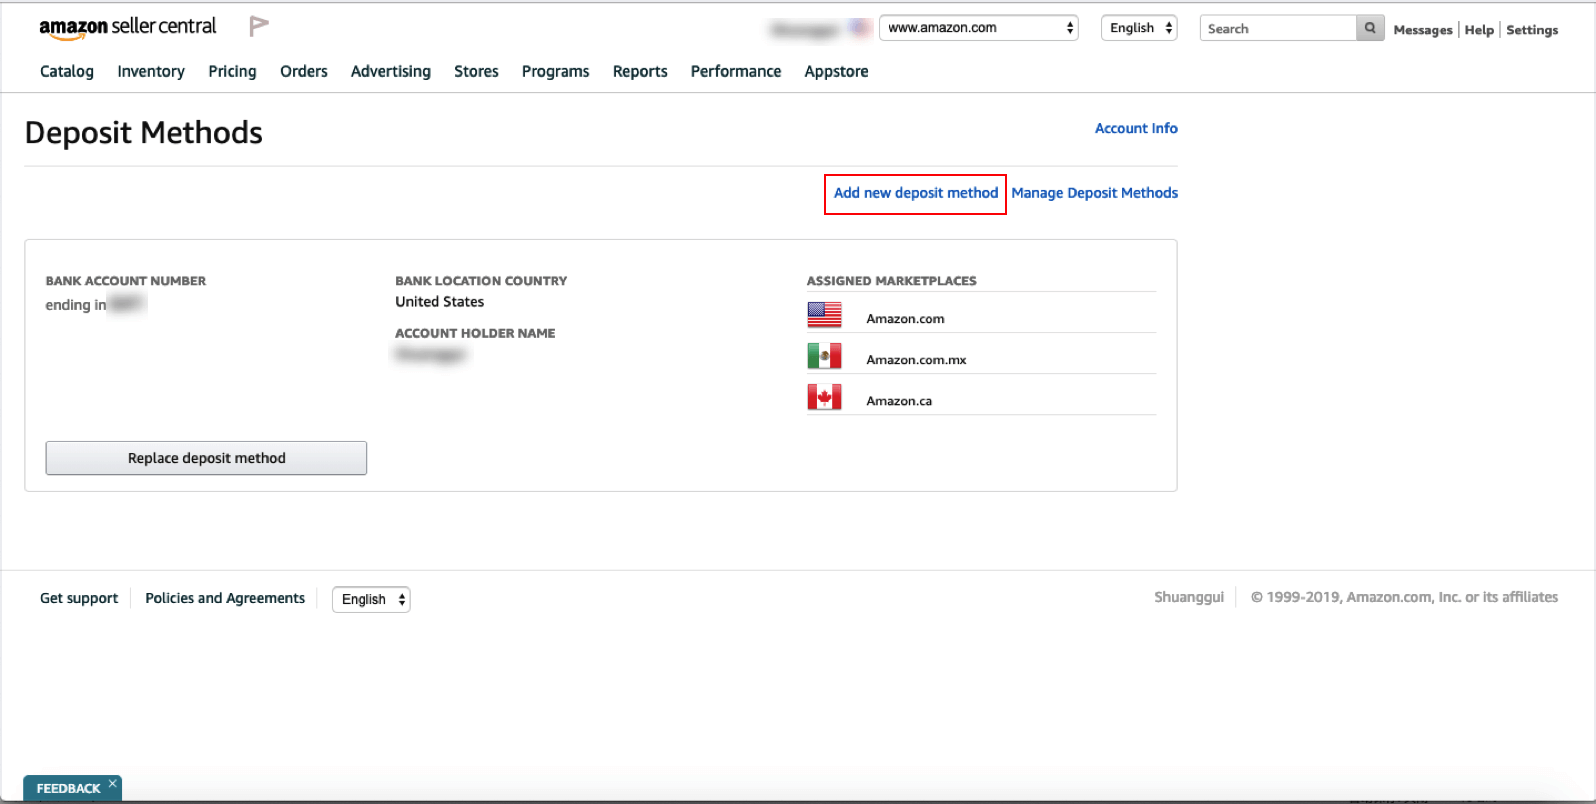Click the Amazon.com marketplace row

click(x=981, y=315)
